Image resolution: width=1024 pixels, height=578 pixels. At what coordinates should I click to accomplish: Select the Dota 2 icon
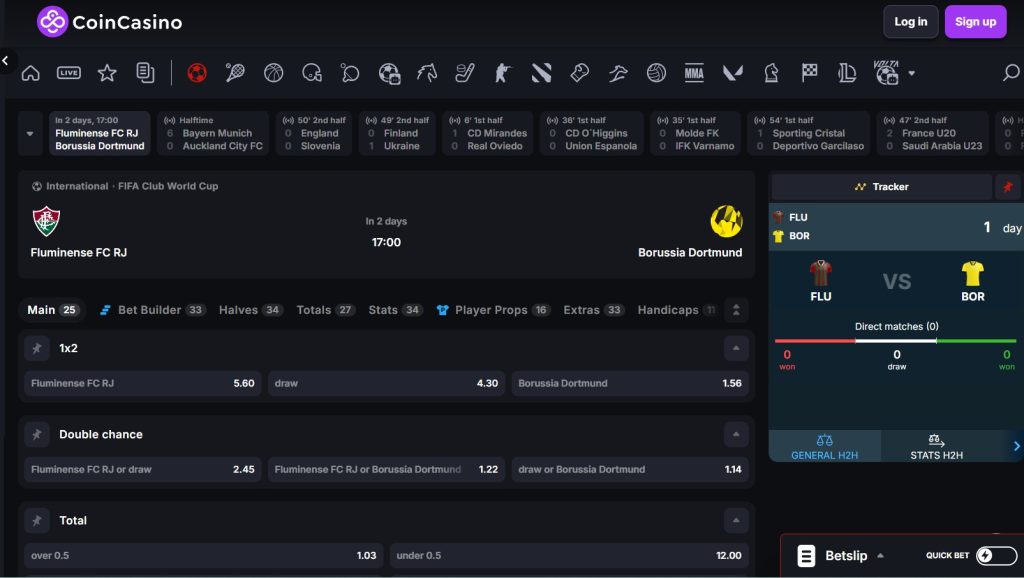[x=541, y=72]
